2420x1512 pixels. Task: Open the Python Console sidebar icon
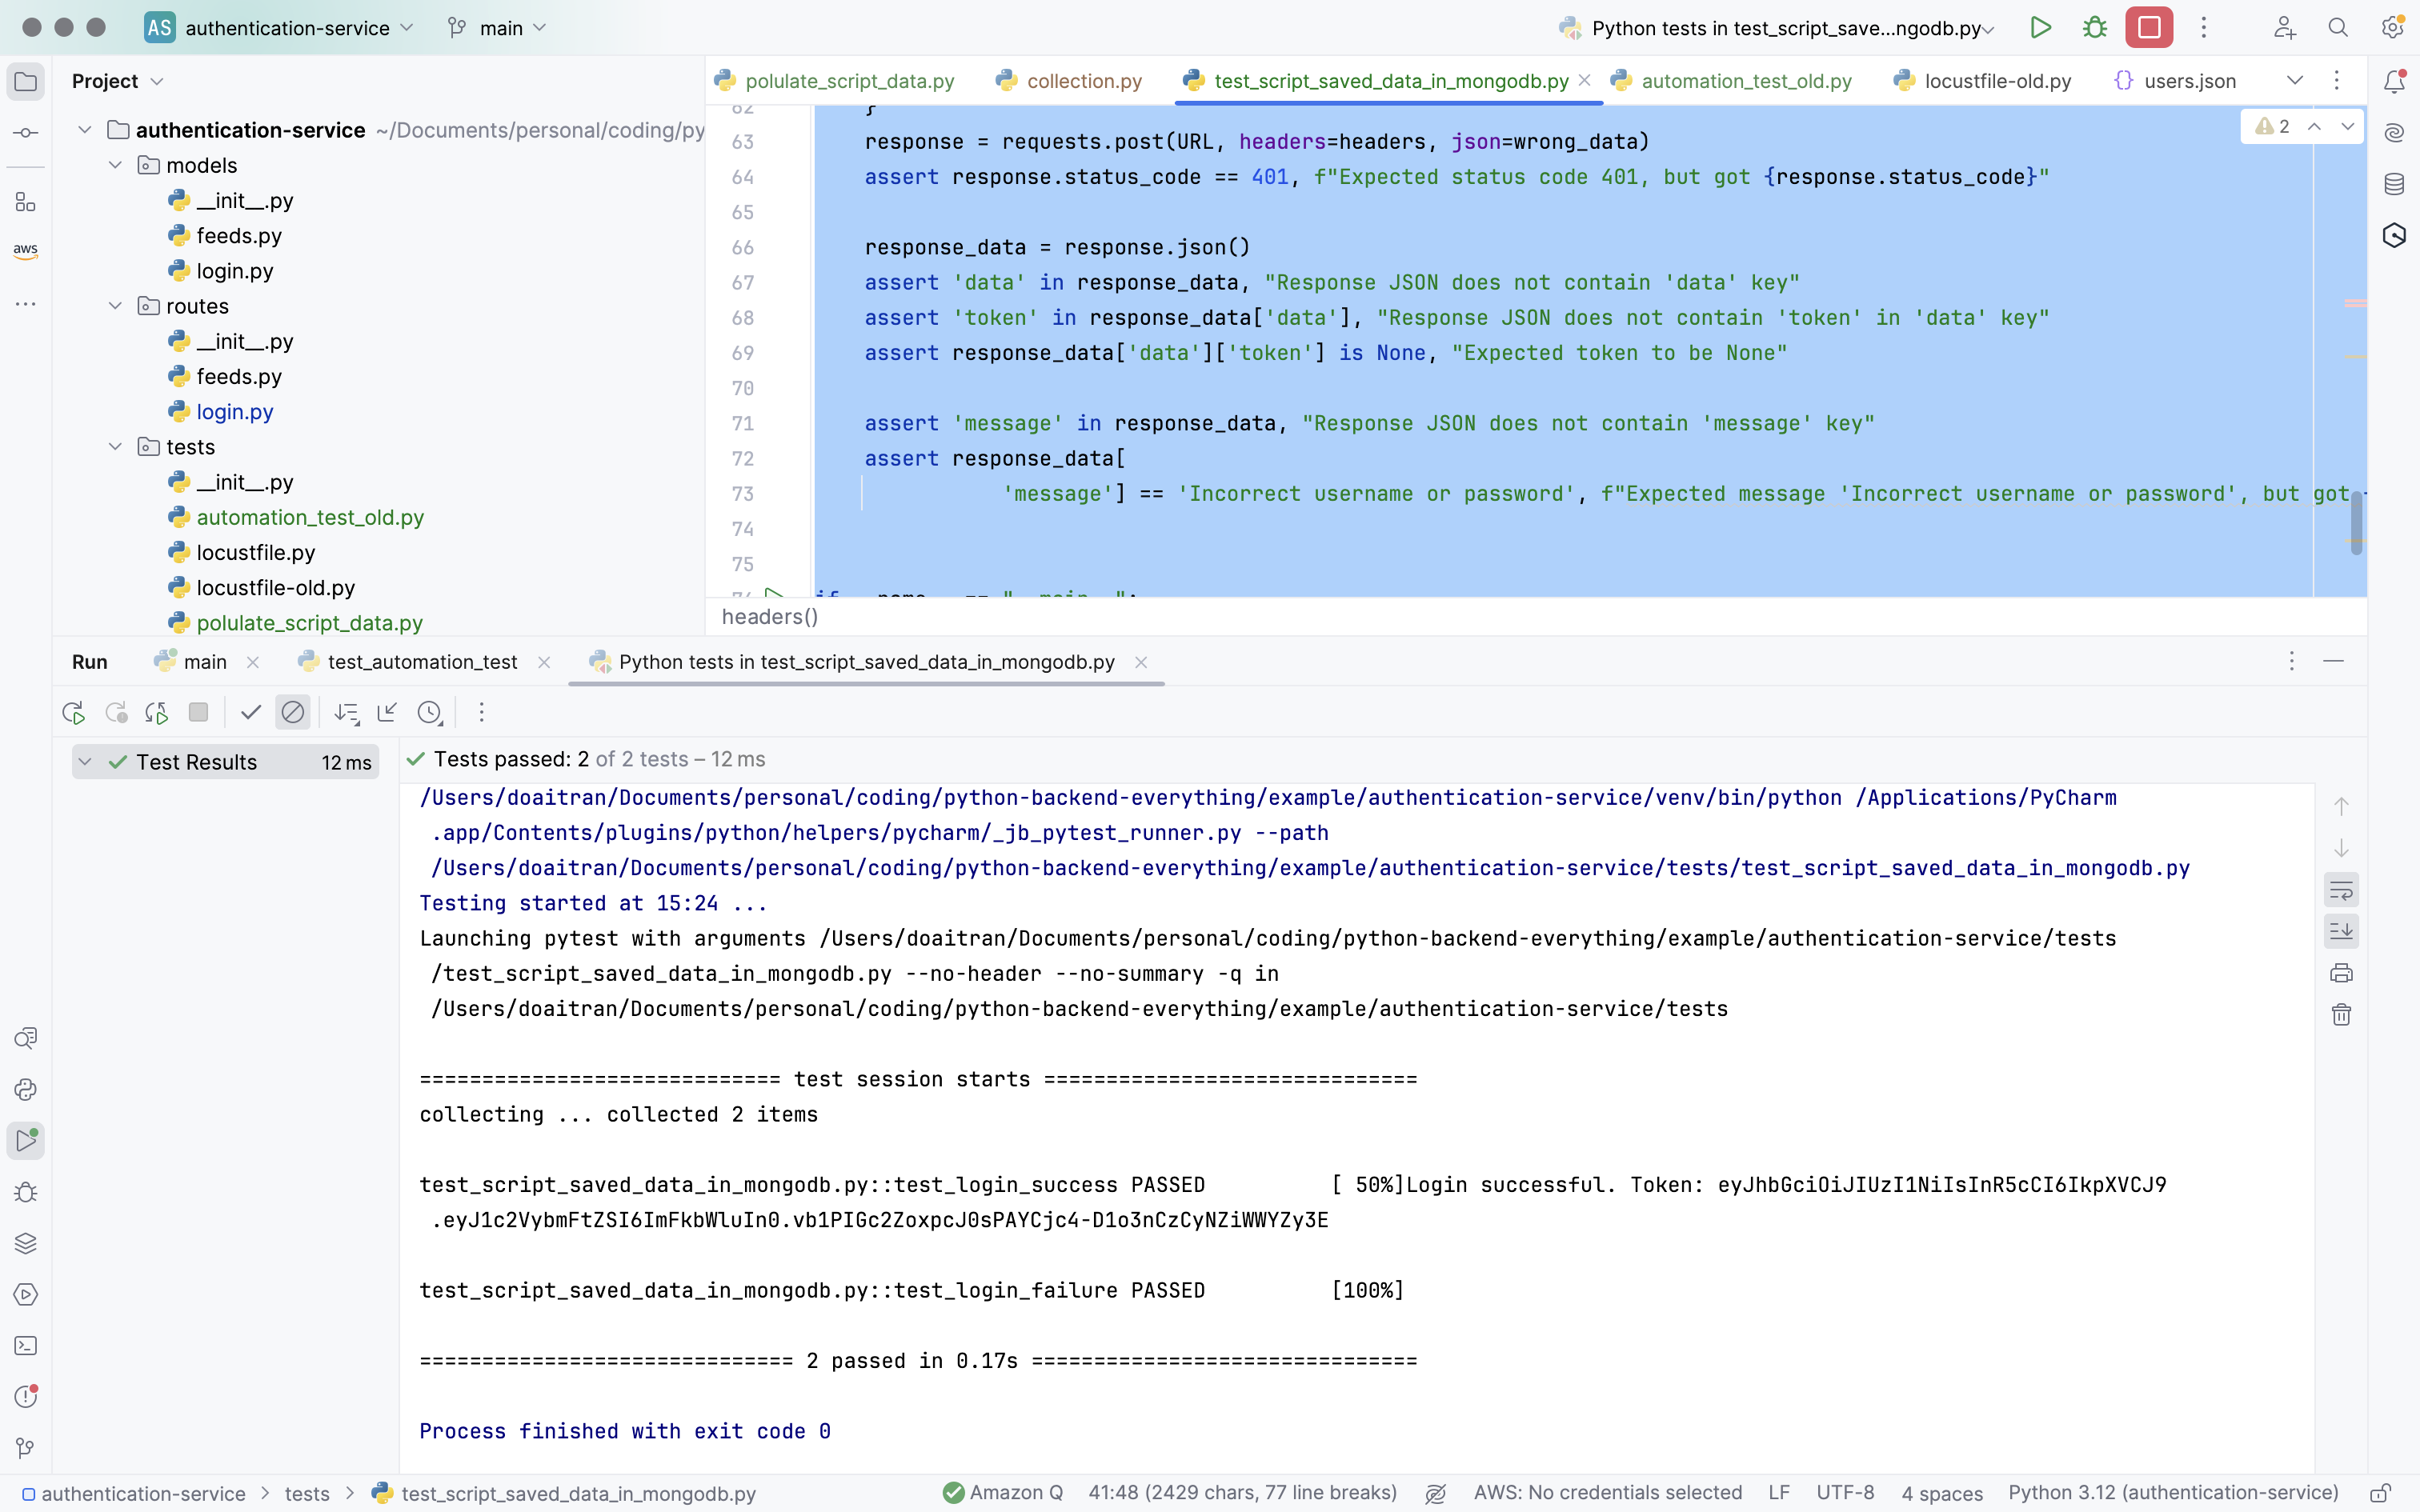pos(26,1090)
